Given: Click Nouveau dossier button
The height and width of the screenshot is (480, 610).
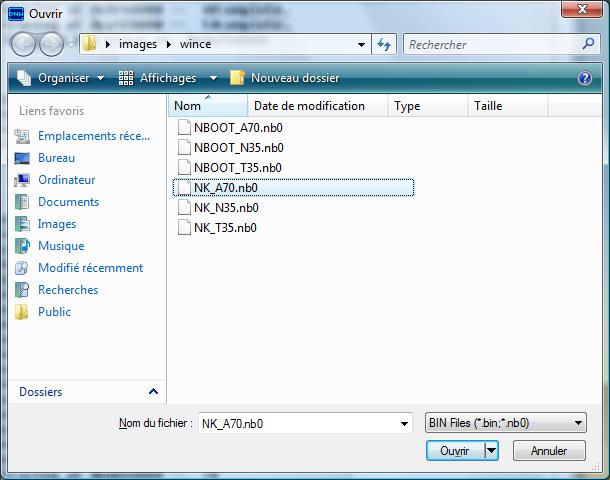Looking at the screenshot, I should [294, 78].
